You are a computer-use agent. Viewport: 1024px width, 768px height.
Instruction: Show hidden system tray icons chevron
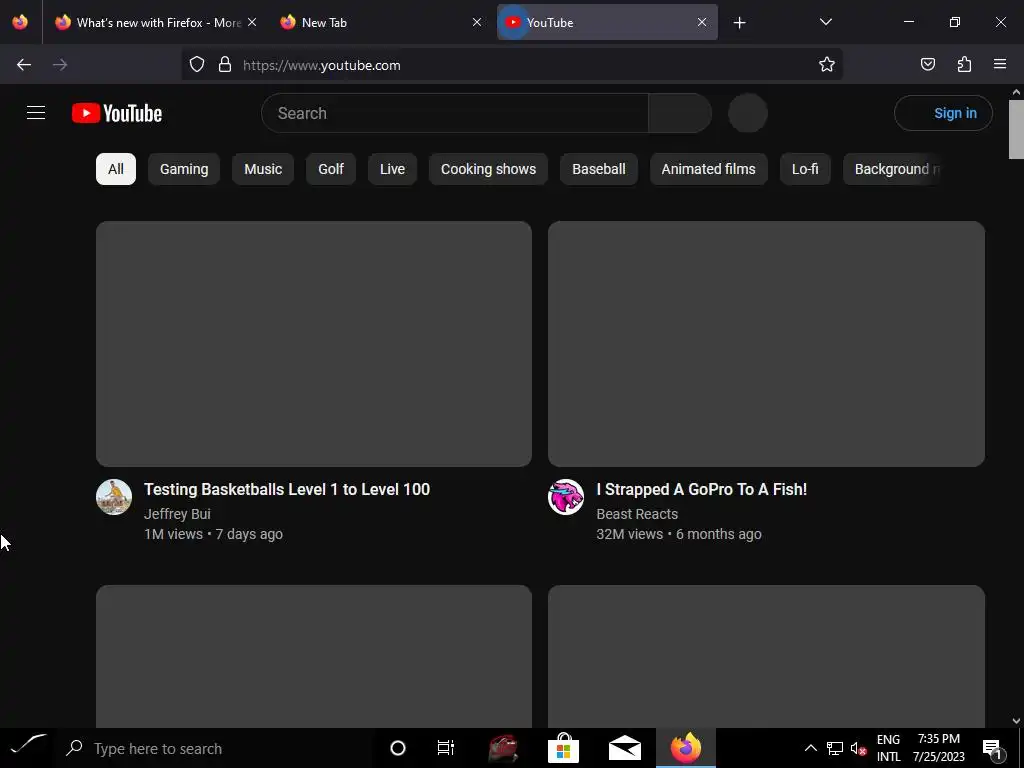pyautogui.click(x=810, y=748)
